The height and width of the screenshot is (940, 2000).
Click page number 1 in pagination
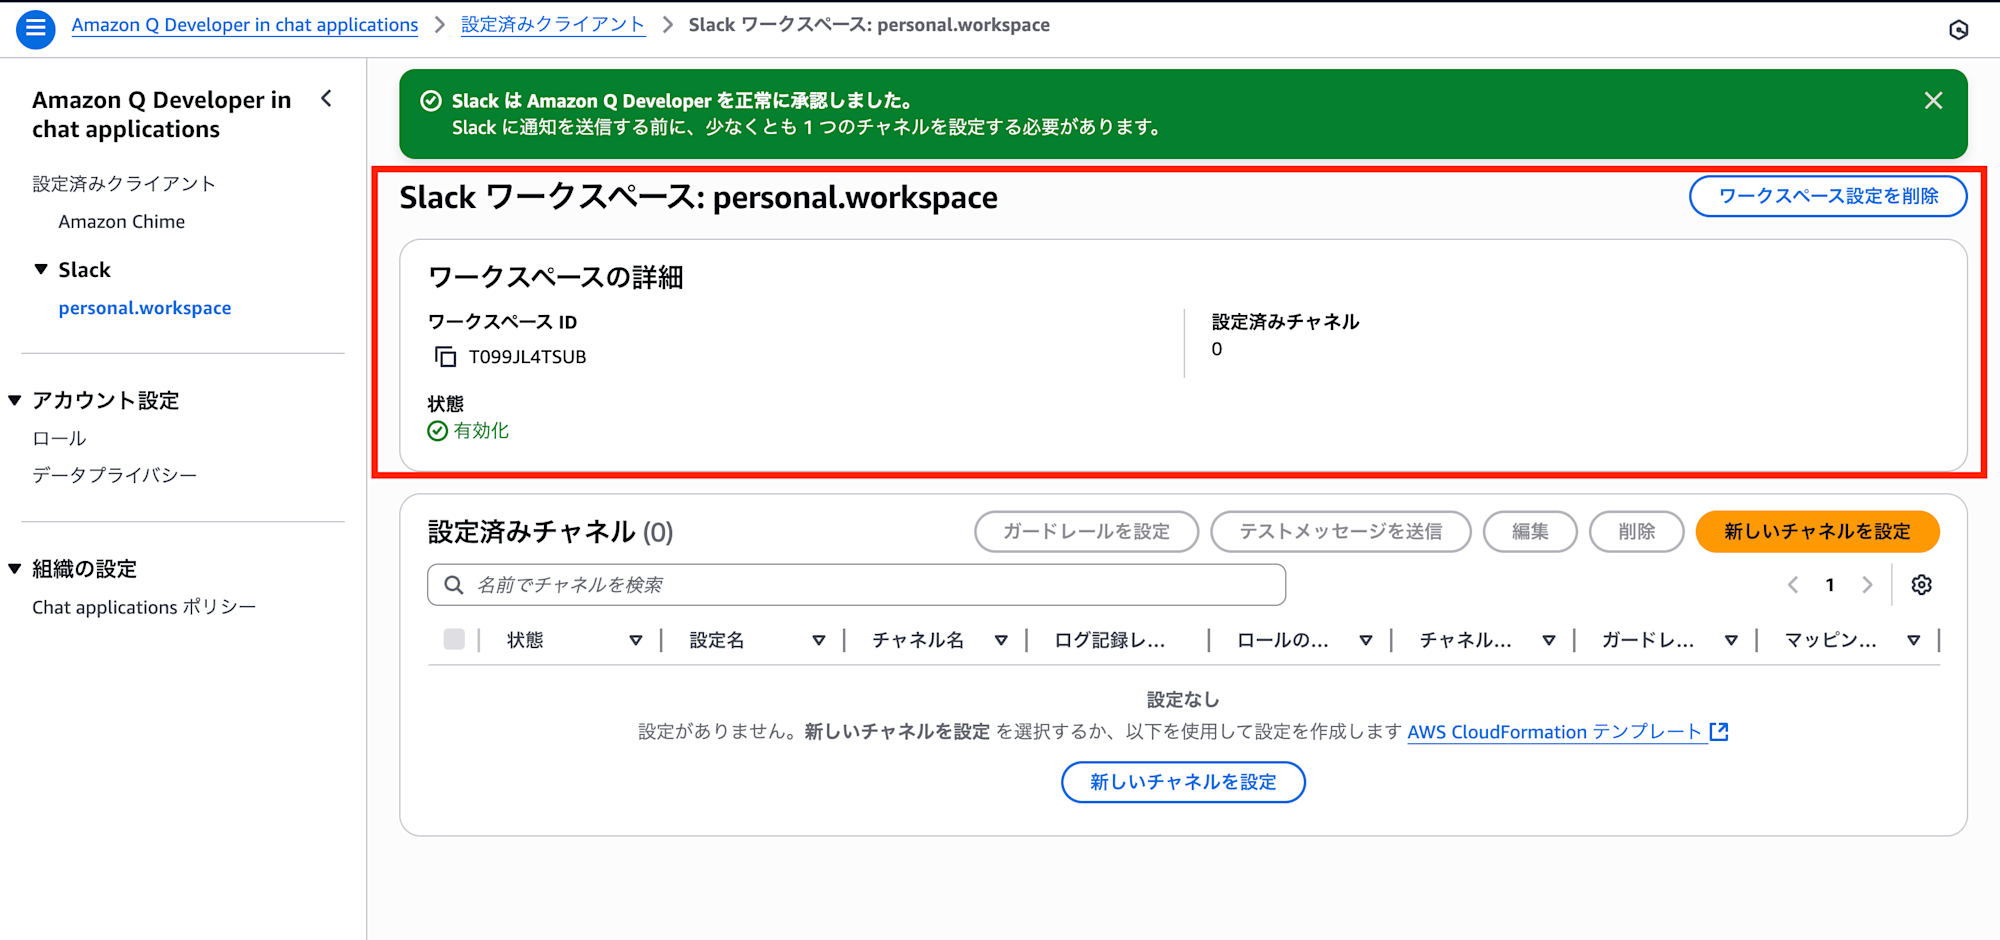[1830, 585]
